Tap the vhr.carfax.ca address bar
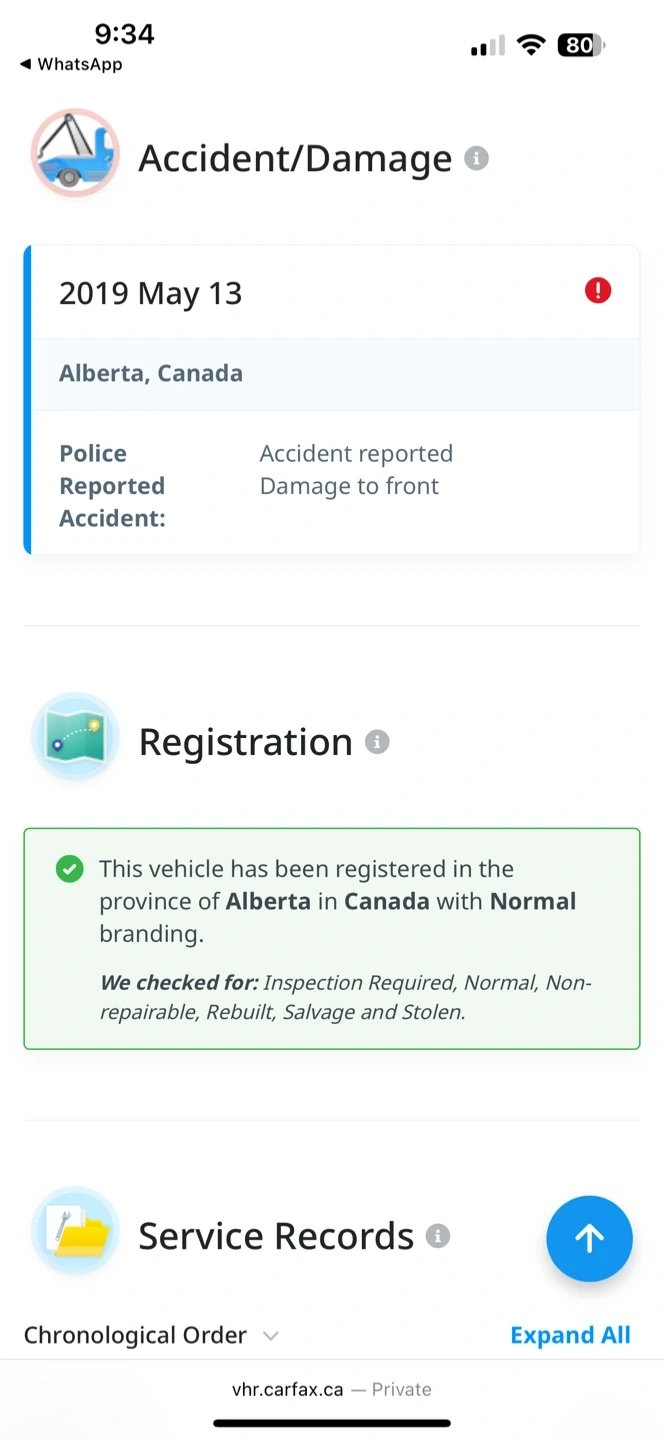The height and width of the screenshot is (1440, 664). pyautogui.click(x=331, y=1389)
